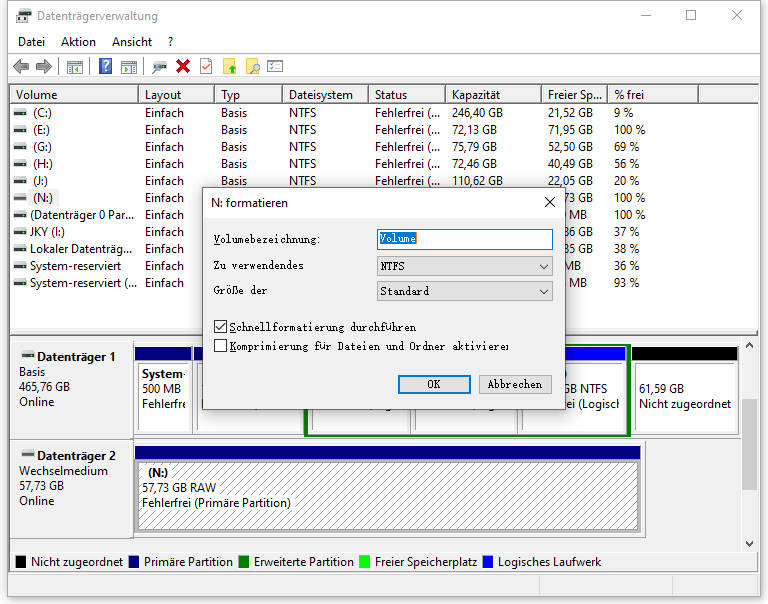Sort by the % frei column header

click(653, 95)
